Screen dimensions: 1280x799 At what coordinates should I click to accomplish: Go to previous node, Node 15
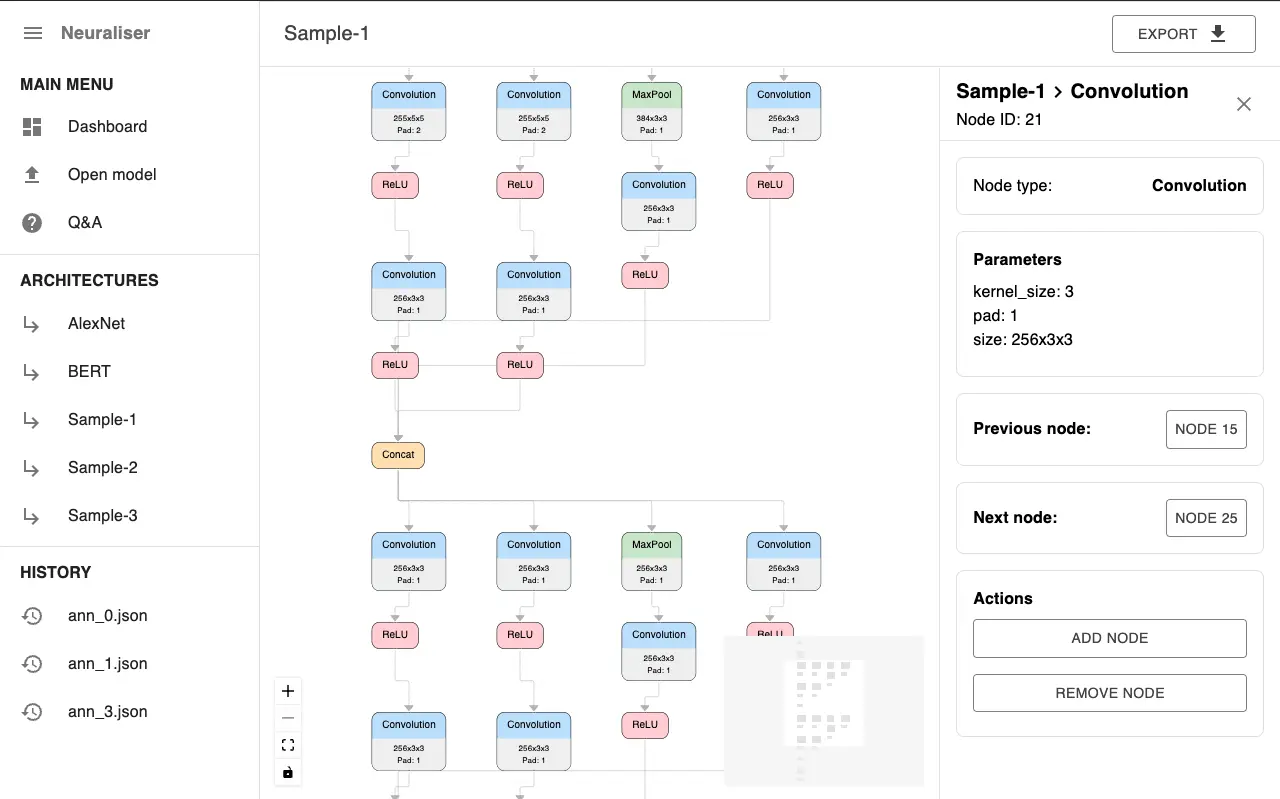(x=1206, y=429)
